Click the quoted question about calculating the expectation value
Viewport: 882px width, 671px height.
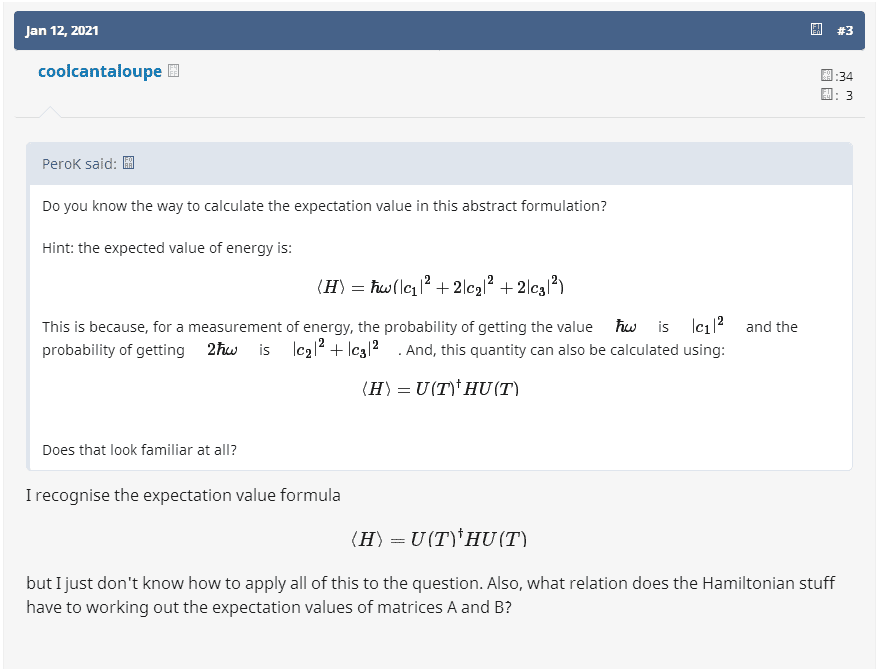[324, 206]
